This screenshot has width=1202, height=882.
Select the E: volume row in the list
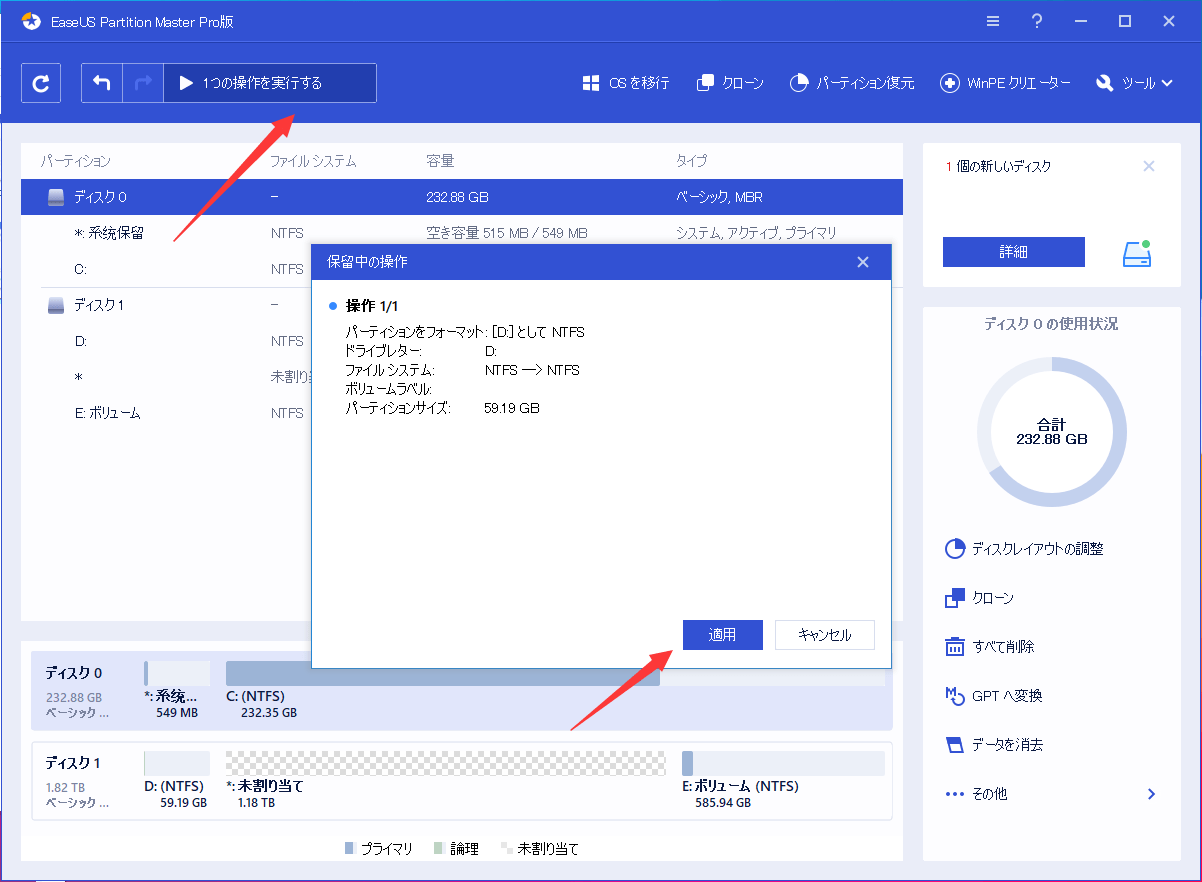166,413
